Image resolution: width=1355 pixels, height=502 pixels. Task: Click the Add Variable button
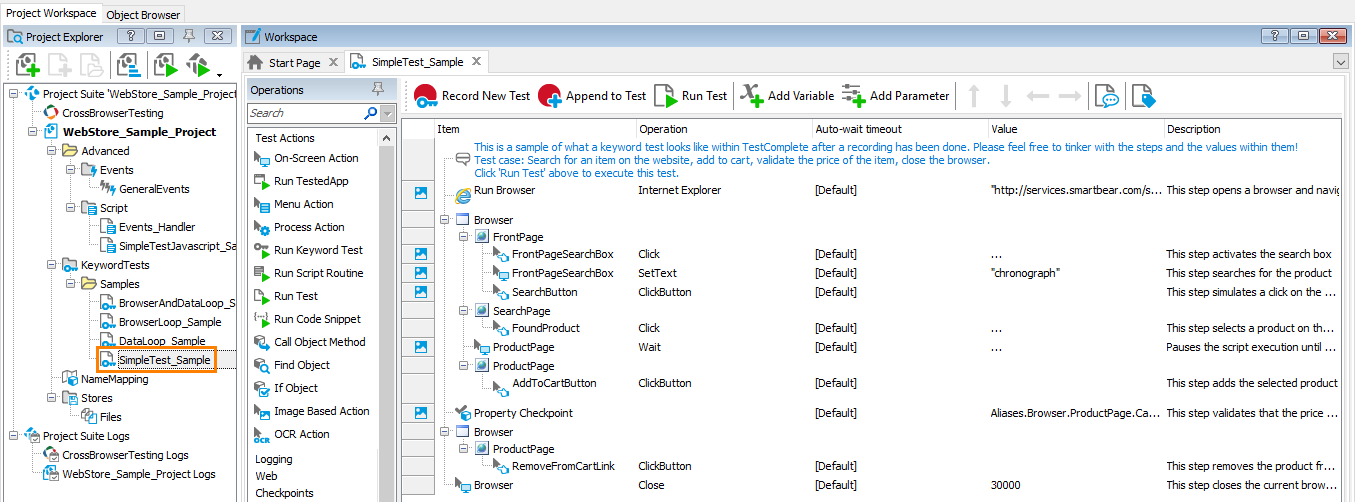[787, 96]
